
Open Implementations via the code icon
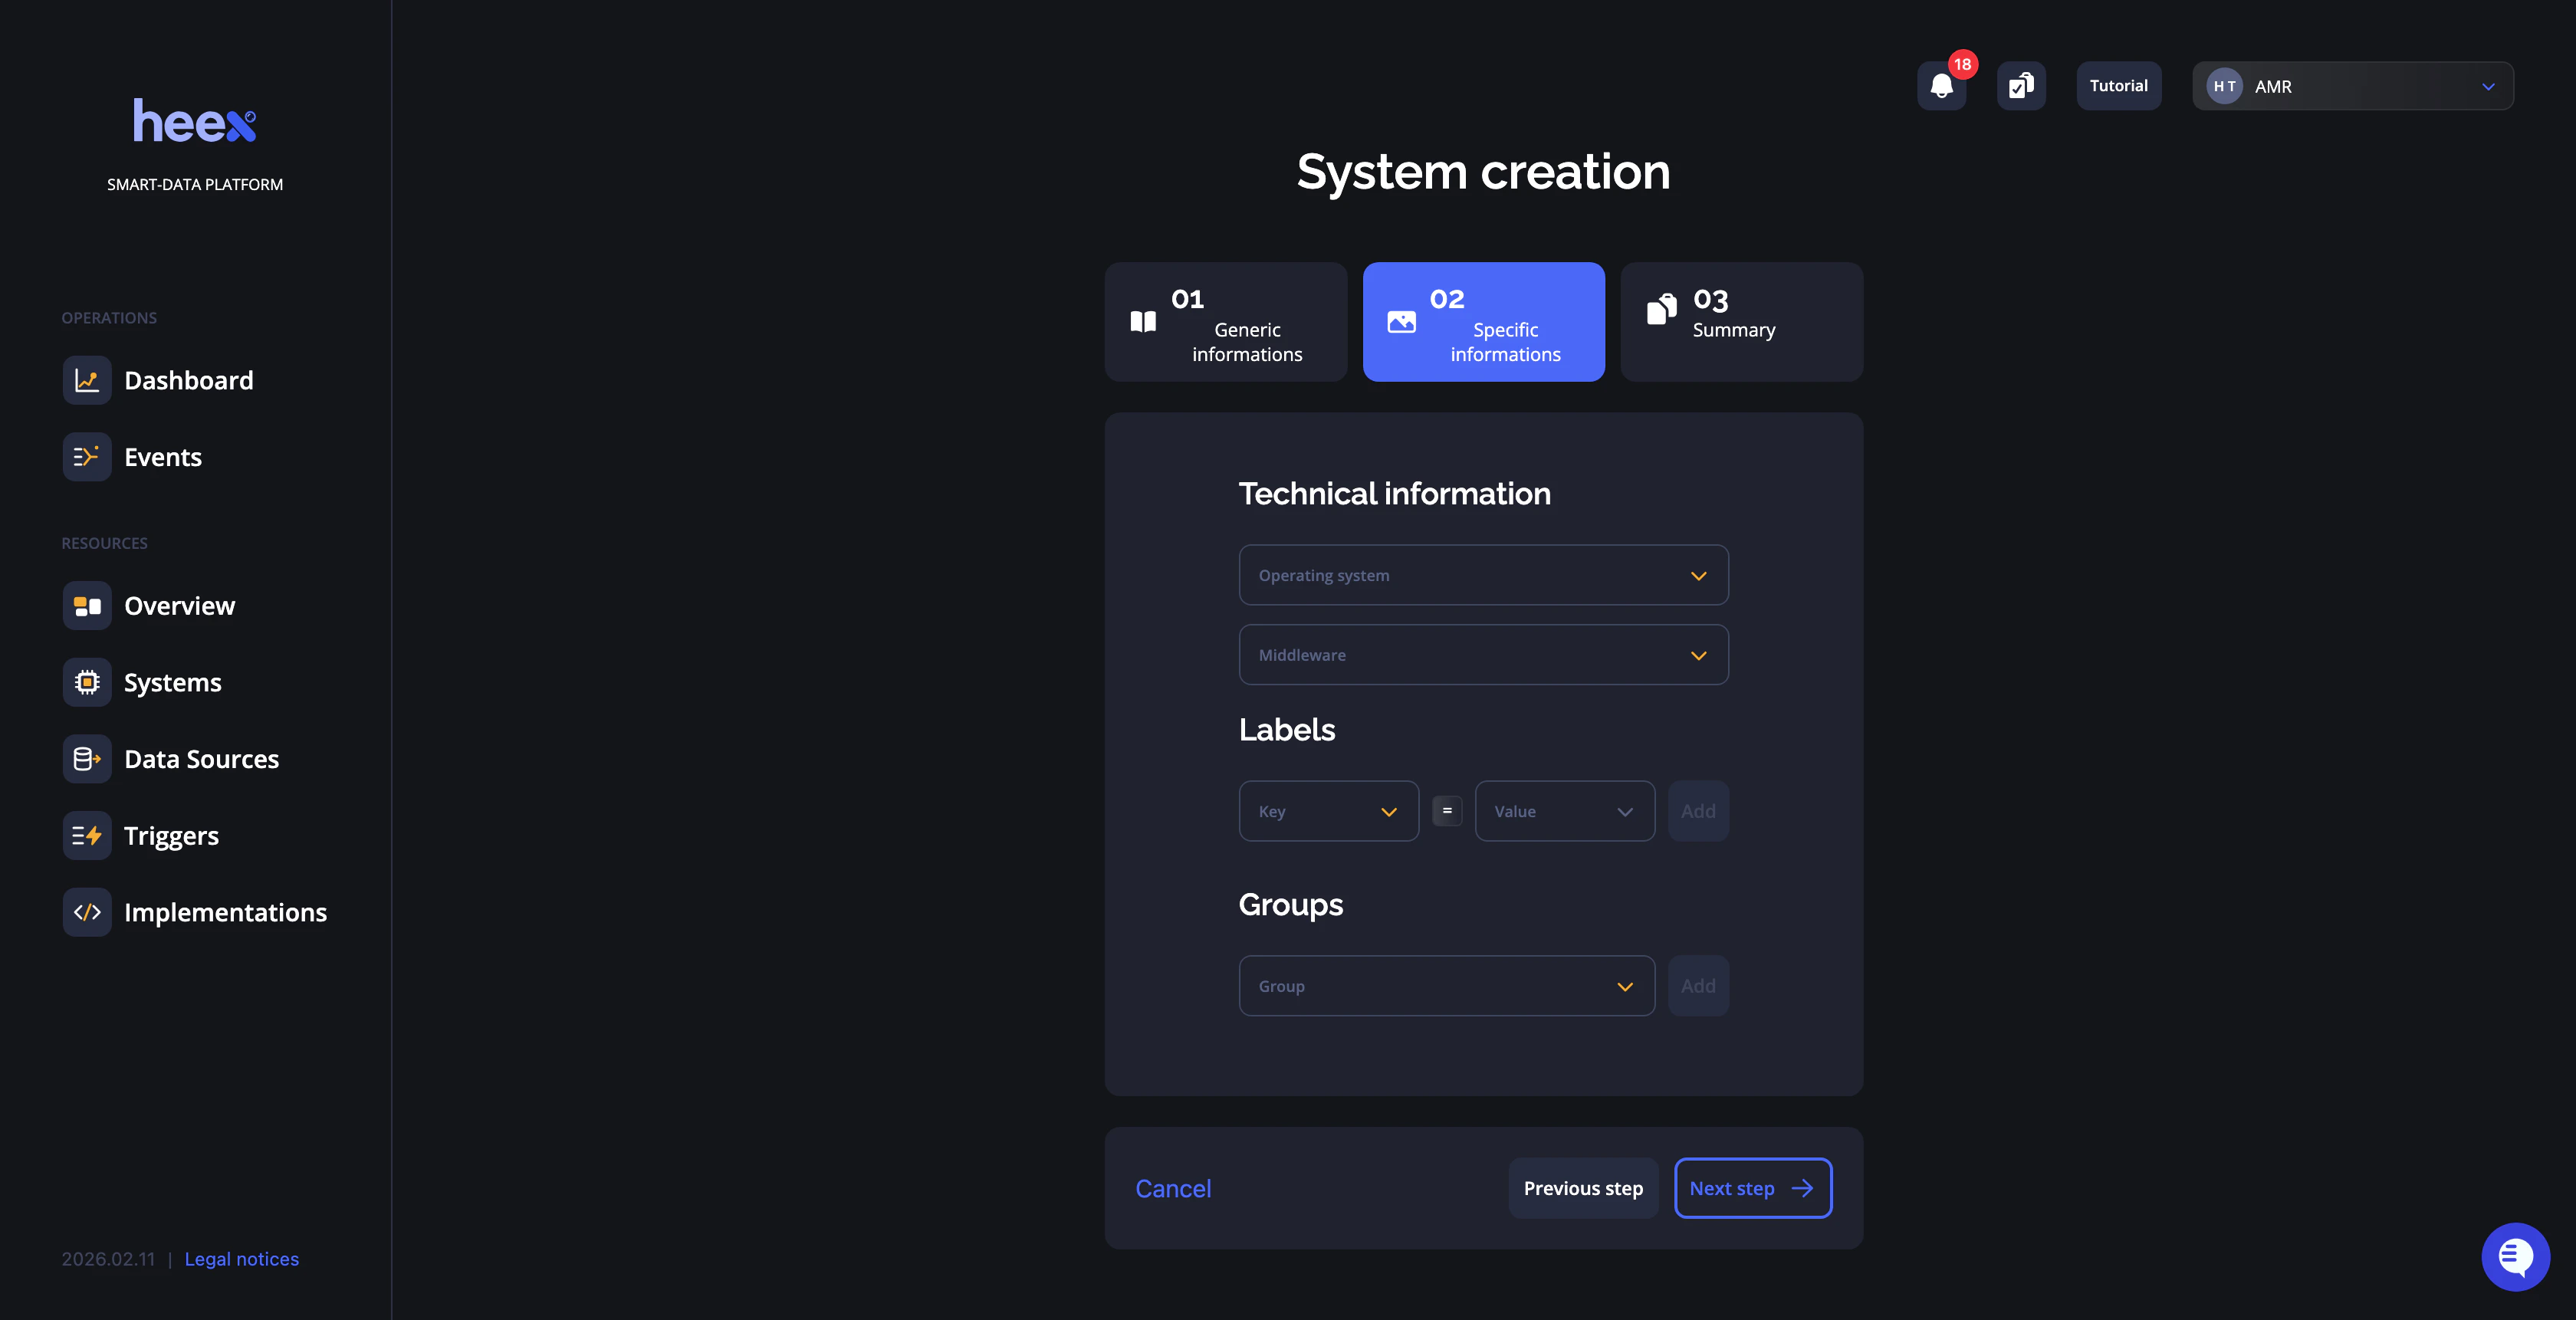[87, 912]
